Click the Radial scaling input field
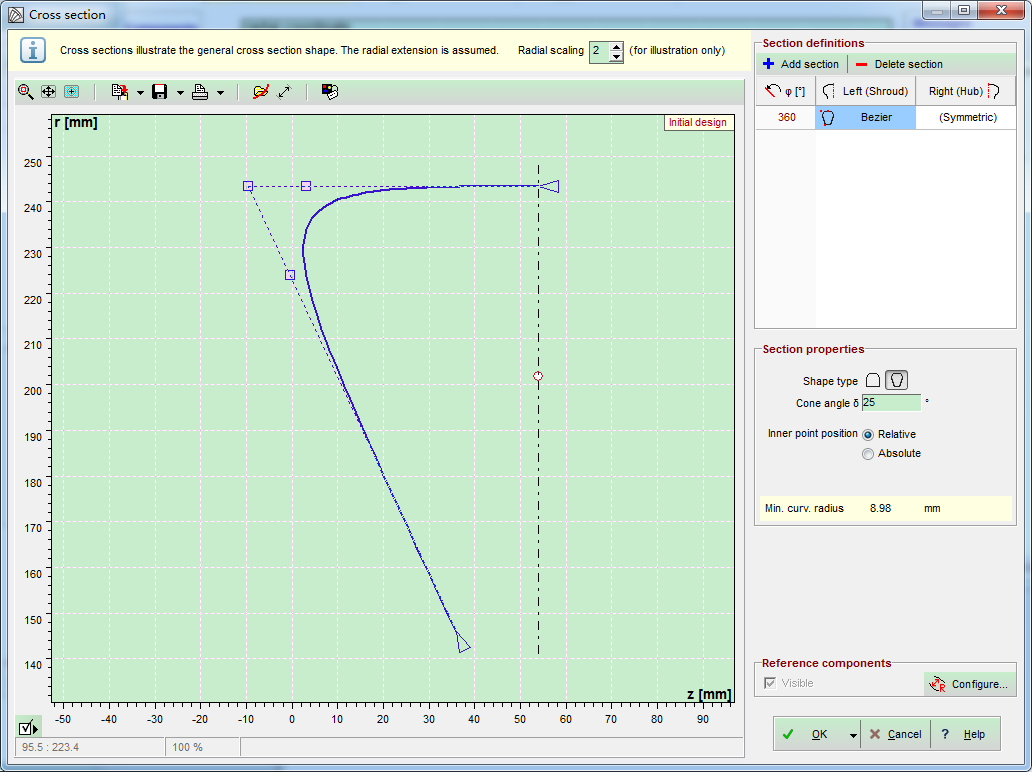Viewport: 1032px width, 772px height. [599, 51]
